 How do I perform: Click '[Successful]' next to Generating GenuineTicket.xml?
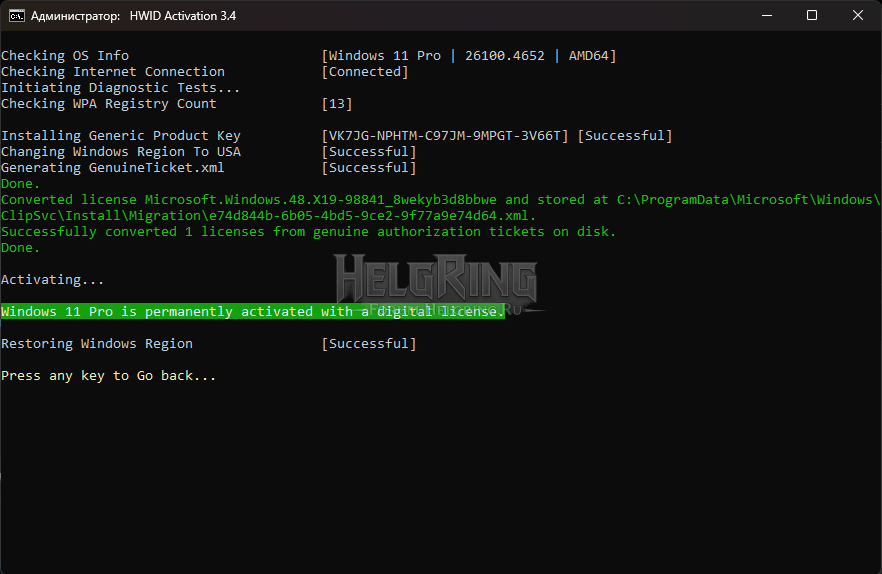tap(368, 168)
